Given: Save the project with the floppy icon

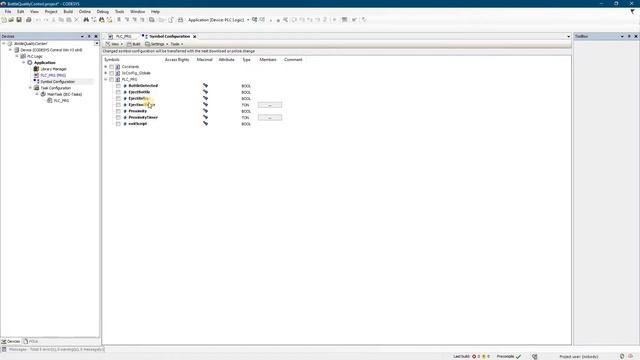Looking at the screenshot, I should tap(19, 20).
